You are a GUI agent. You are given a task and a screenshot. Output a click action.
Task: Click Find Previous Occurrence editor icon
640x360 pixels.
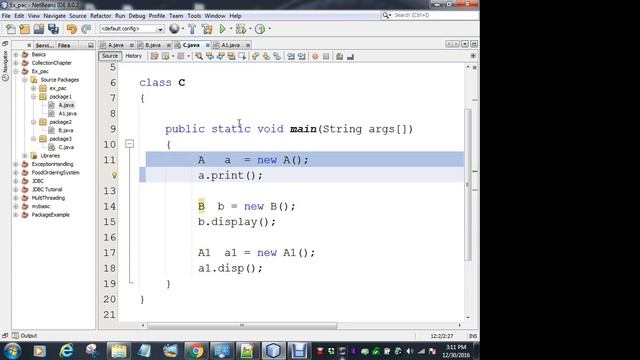tap(210, 56)
